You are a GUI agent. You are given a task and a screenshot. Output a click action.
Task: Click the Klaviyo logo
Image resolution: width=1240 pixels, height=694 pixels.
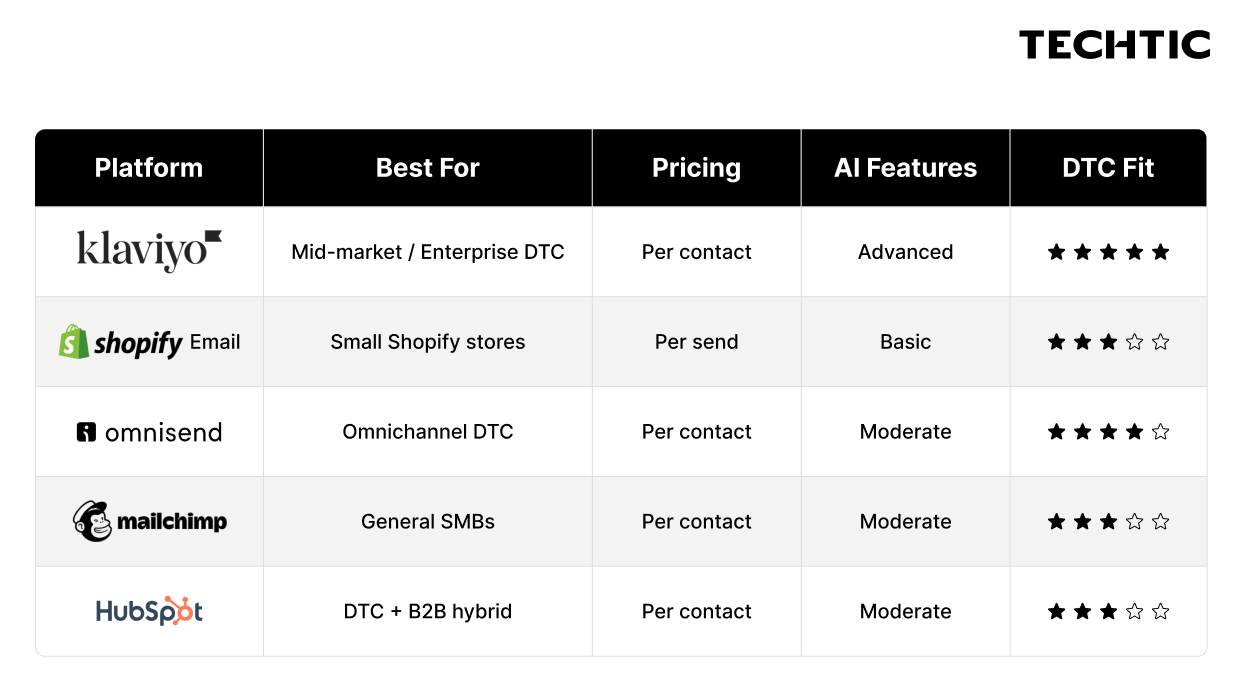[x=149, y=251]
